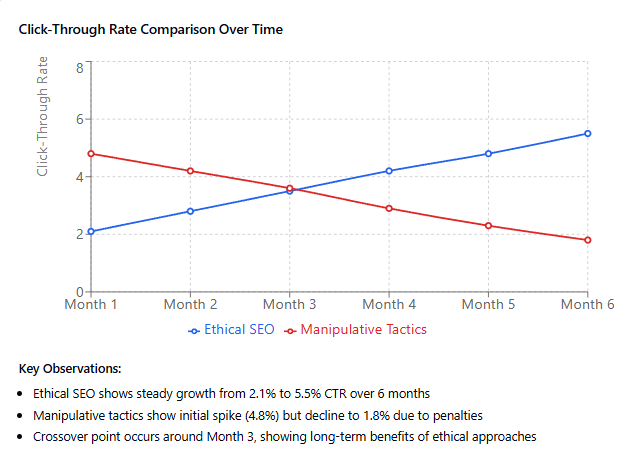Click Ethical SEO marker at Month 4
Screen dimensions: 631x454
click(389, 171)
